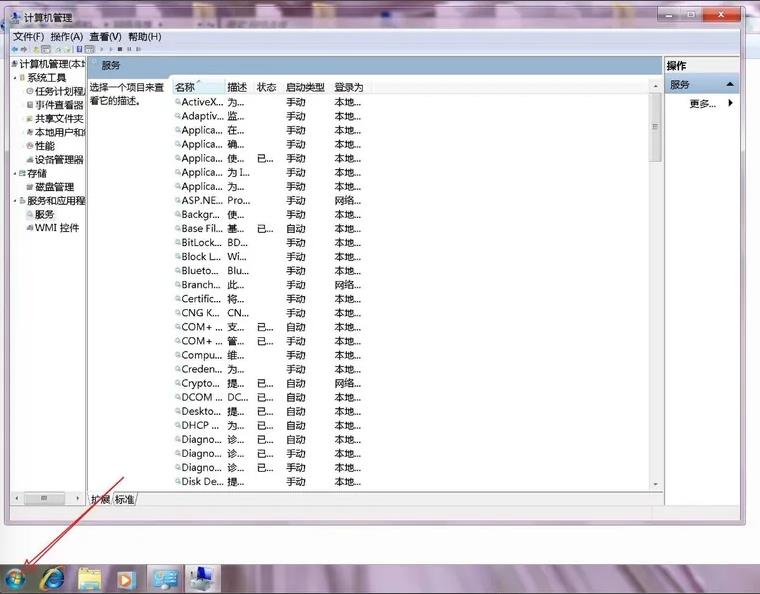Screen dimensions: 760x594
Task: Open the 操作(A) menu
Action: pyautogui.click(x=66, y=37)
